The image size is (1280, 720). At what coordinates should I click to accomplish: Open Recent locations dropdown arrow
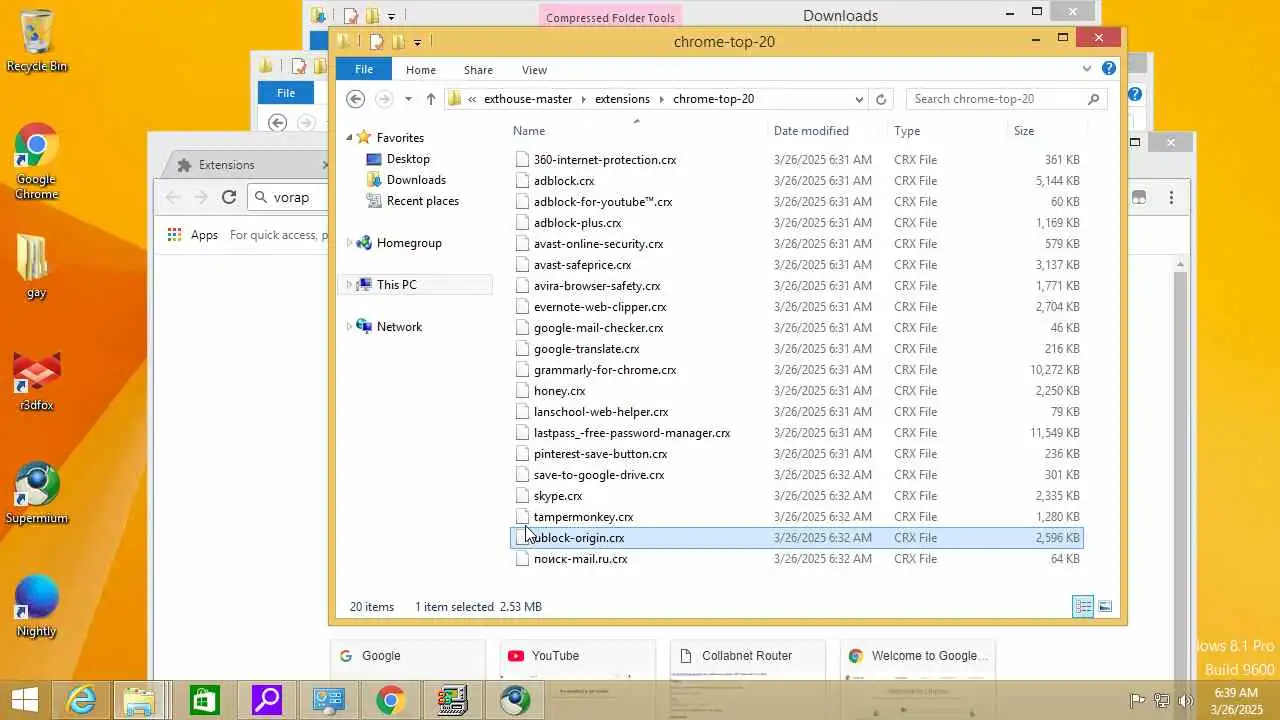pyautogui.click(x=408, y=99)
